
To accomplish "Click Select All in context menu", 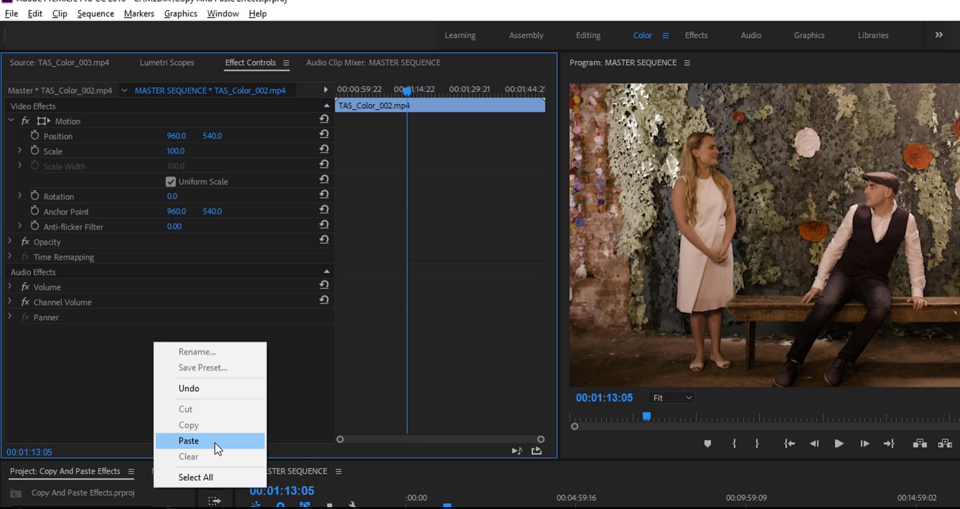I will [196, 477].
